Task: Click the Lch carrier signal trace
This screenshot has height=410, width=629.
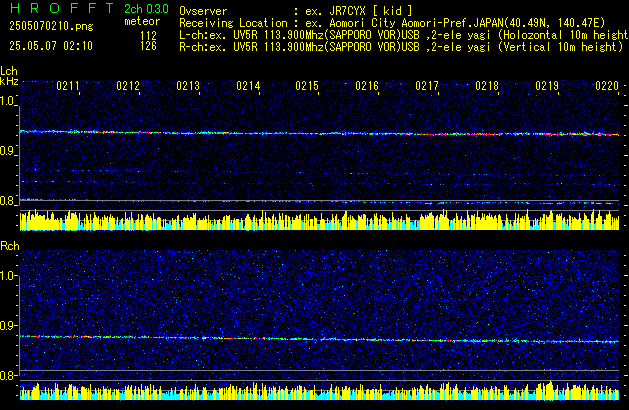Action: tap(319, 133)
